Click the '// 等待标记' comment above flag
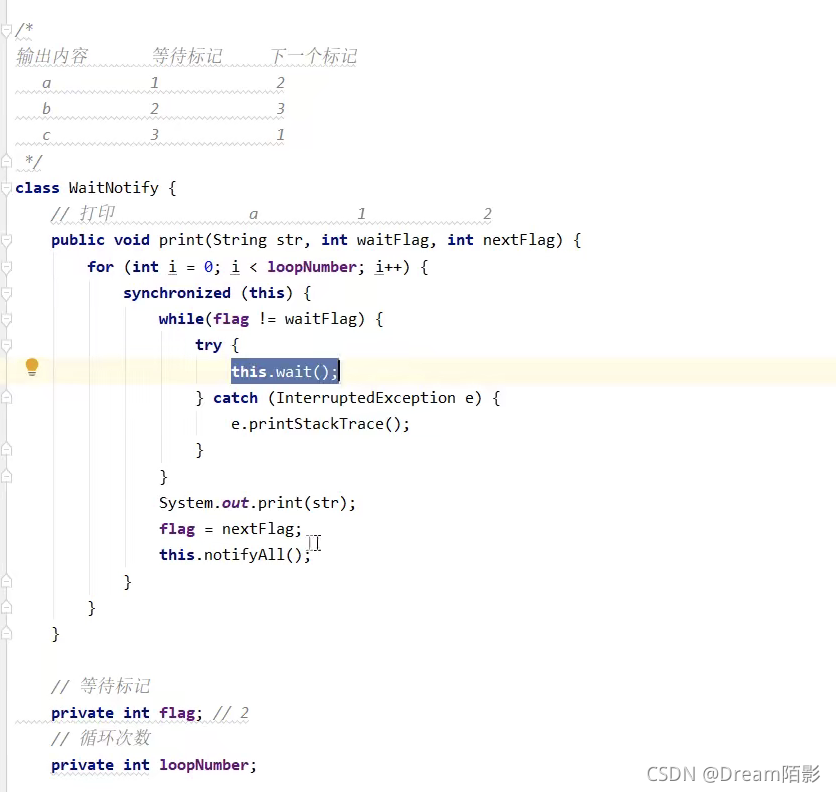 (x=101, y=686)
